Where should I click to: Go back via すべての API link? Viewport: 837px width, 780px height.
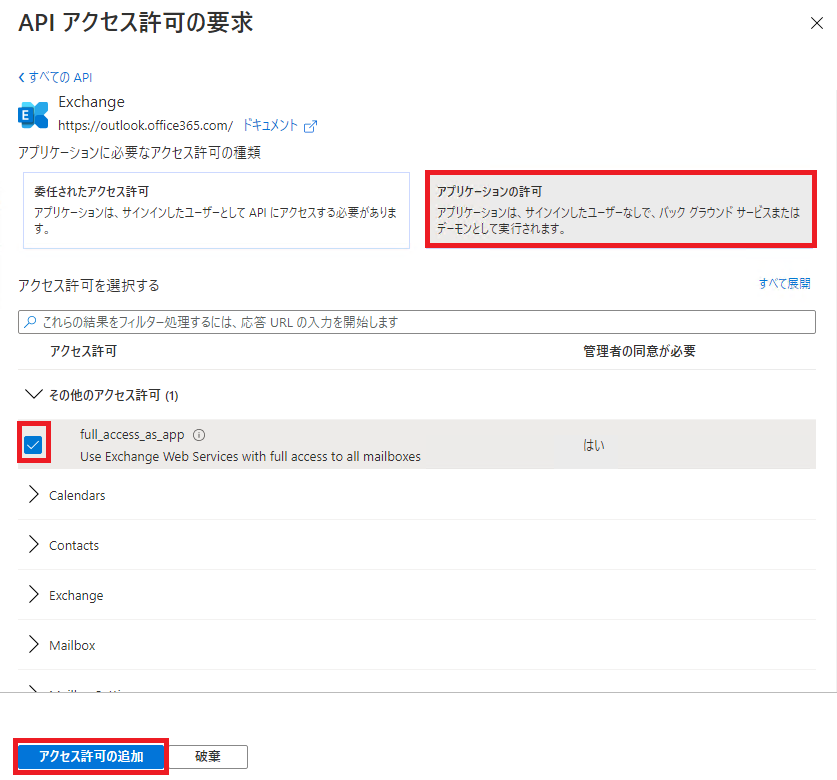[x=56, y=77]
